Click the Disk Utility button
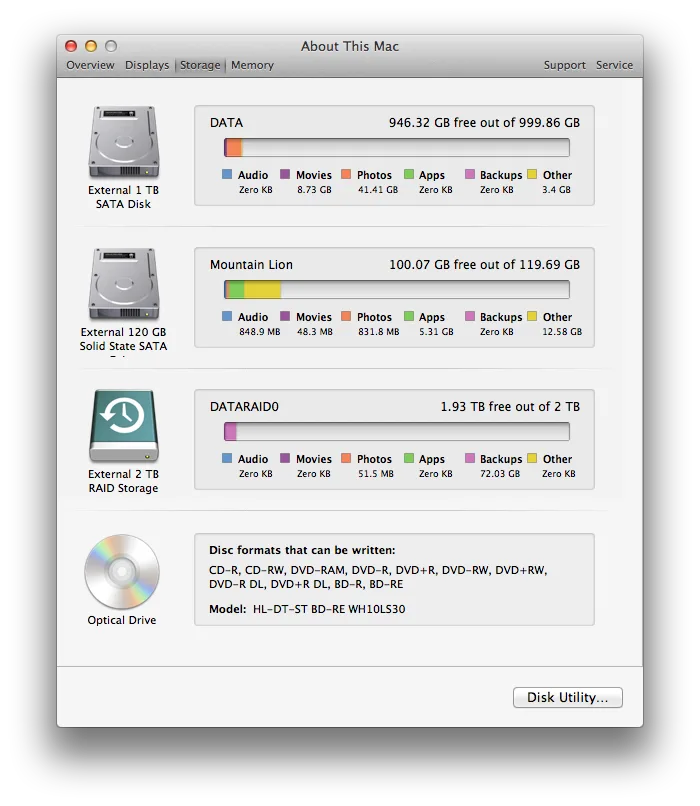The image size is (700, 806). pyautogui.click(x=567, y=698)
